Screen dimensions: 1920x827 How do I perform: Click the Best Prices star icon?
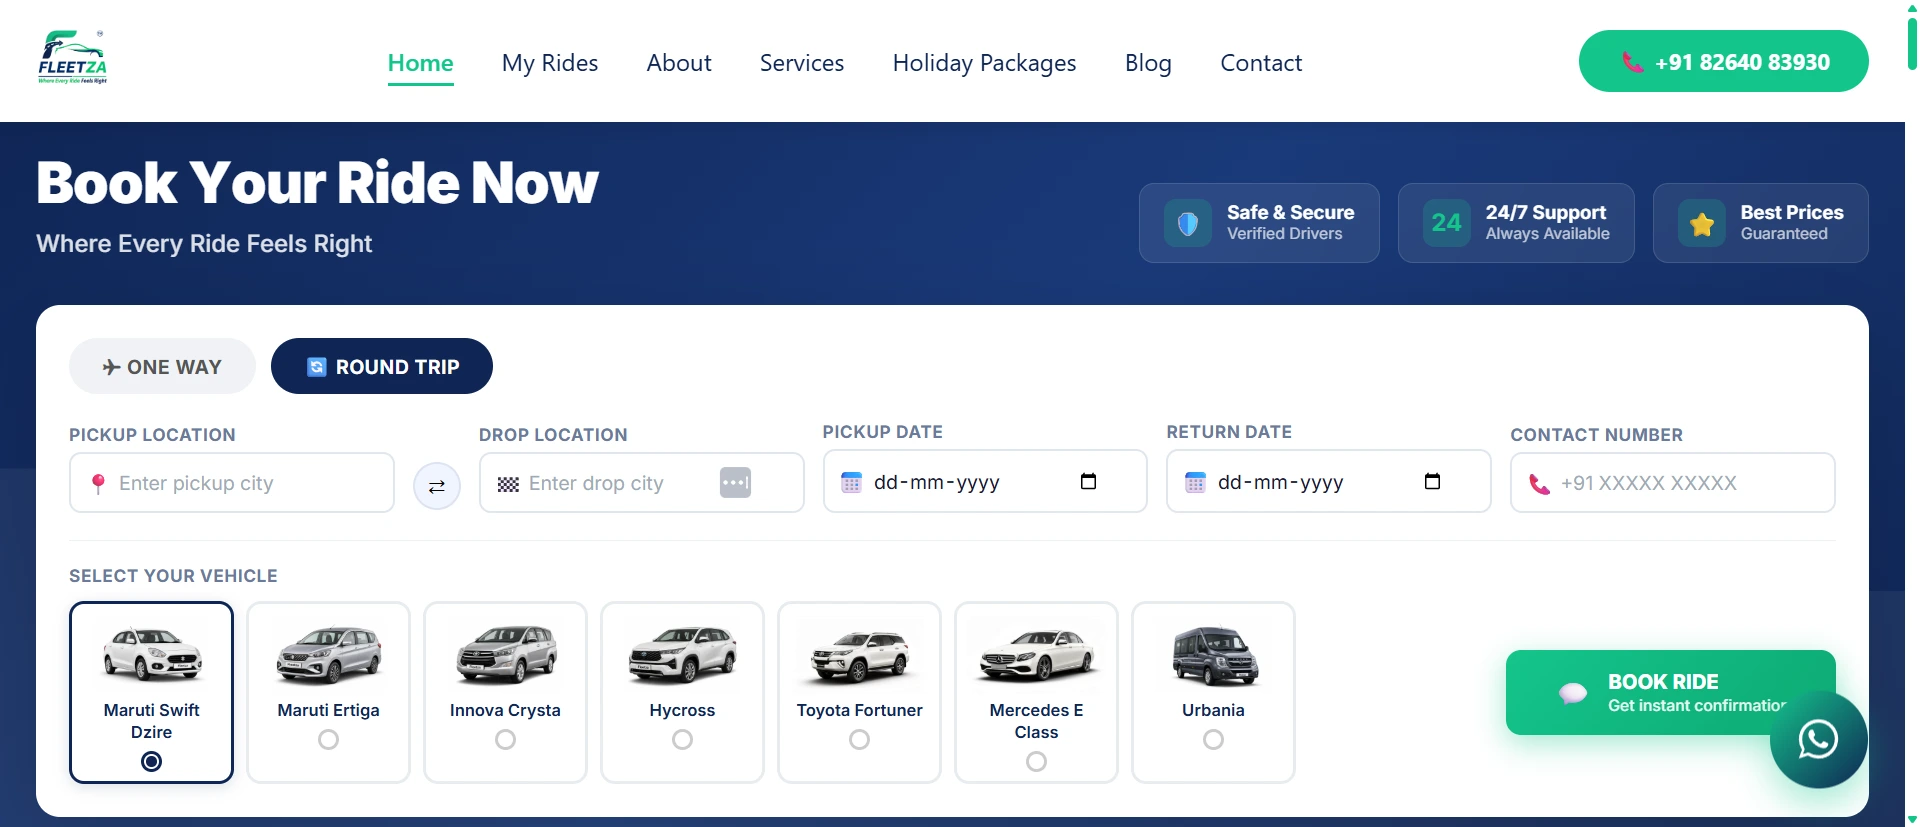click(x=1702, y=223)
